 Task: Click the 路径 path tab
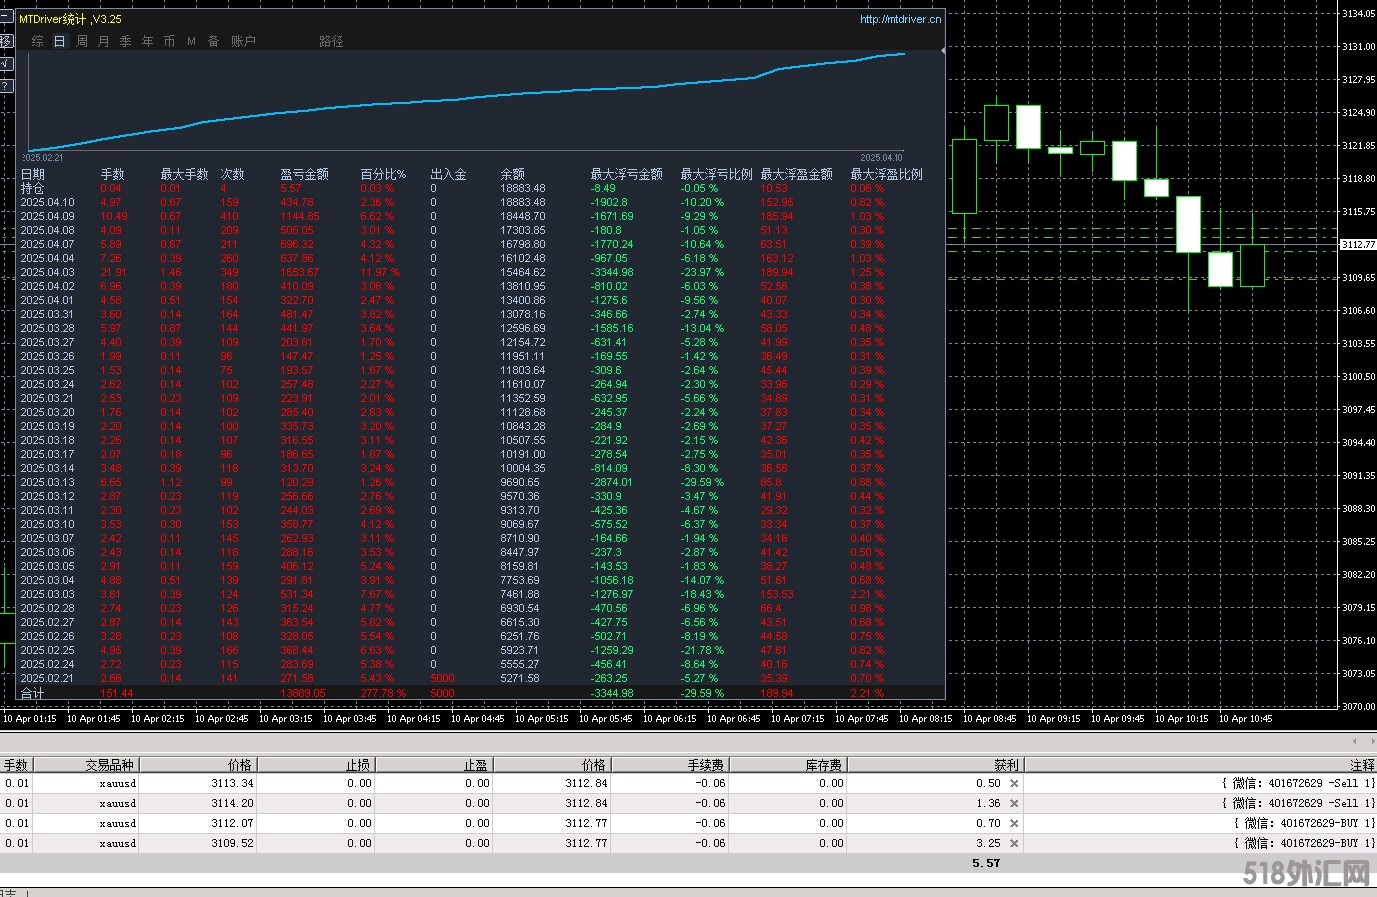[x=331, y=41]
